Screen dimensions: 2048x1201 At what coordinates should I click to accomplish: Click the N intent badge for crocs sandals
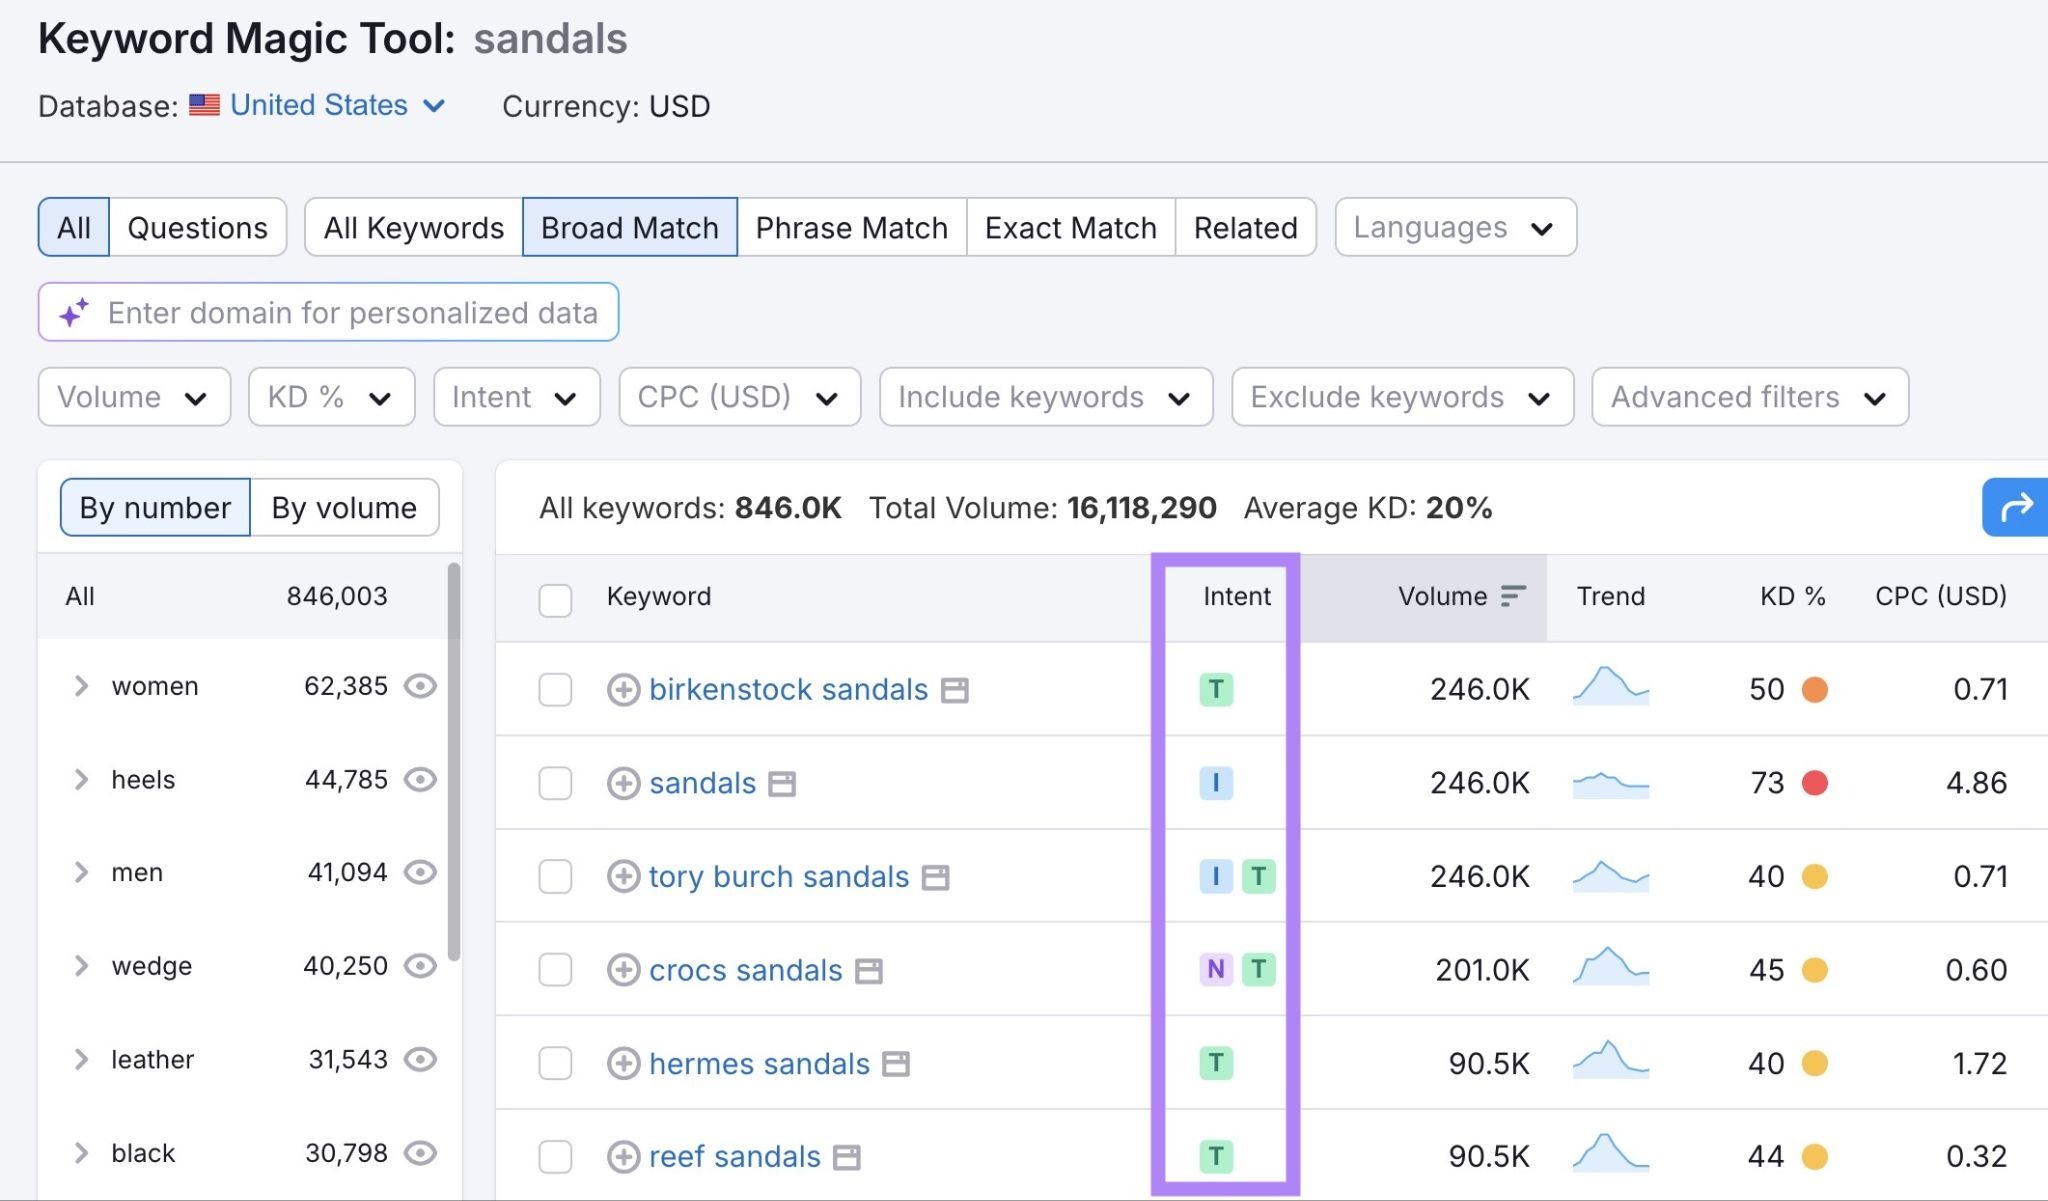[x=1216, y=969]
